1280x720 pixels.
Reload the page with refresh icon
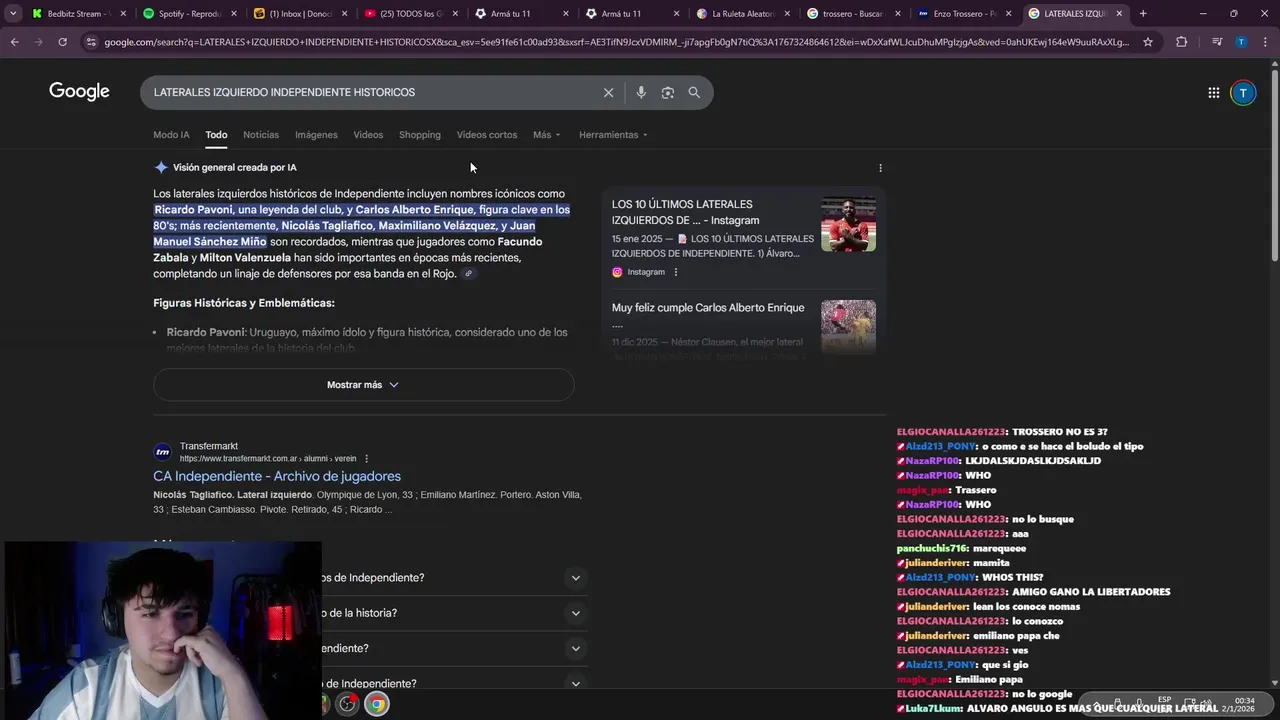[62, 42]
